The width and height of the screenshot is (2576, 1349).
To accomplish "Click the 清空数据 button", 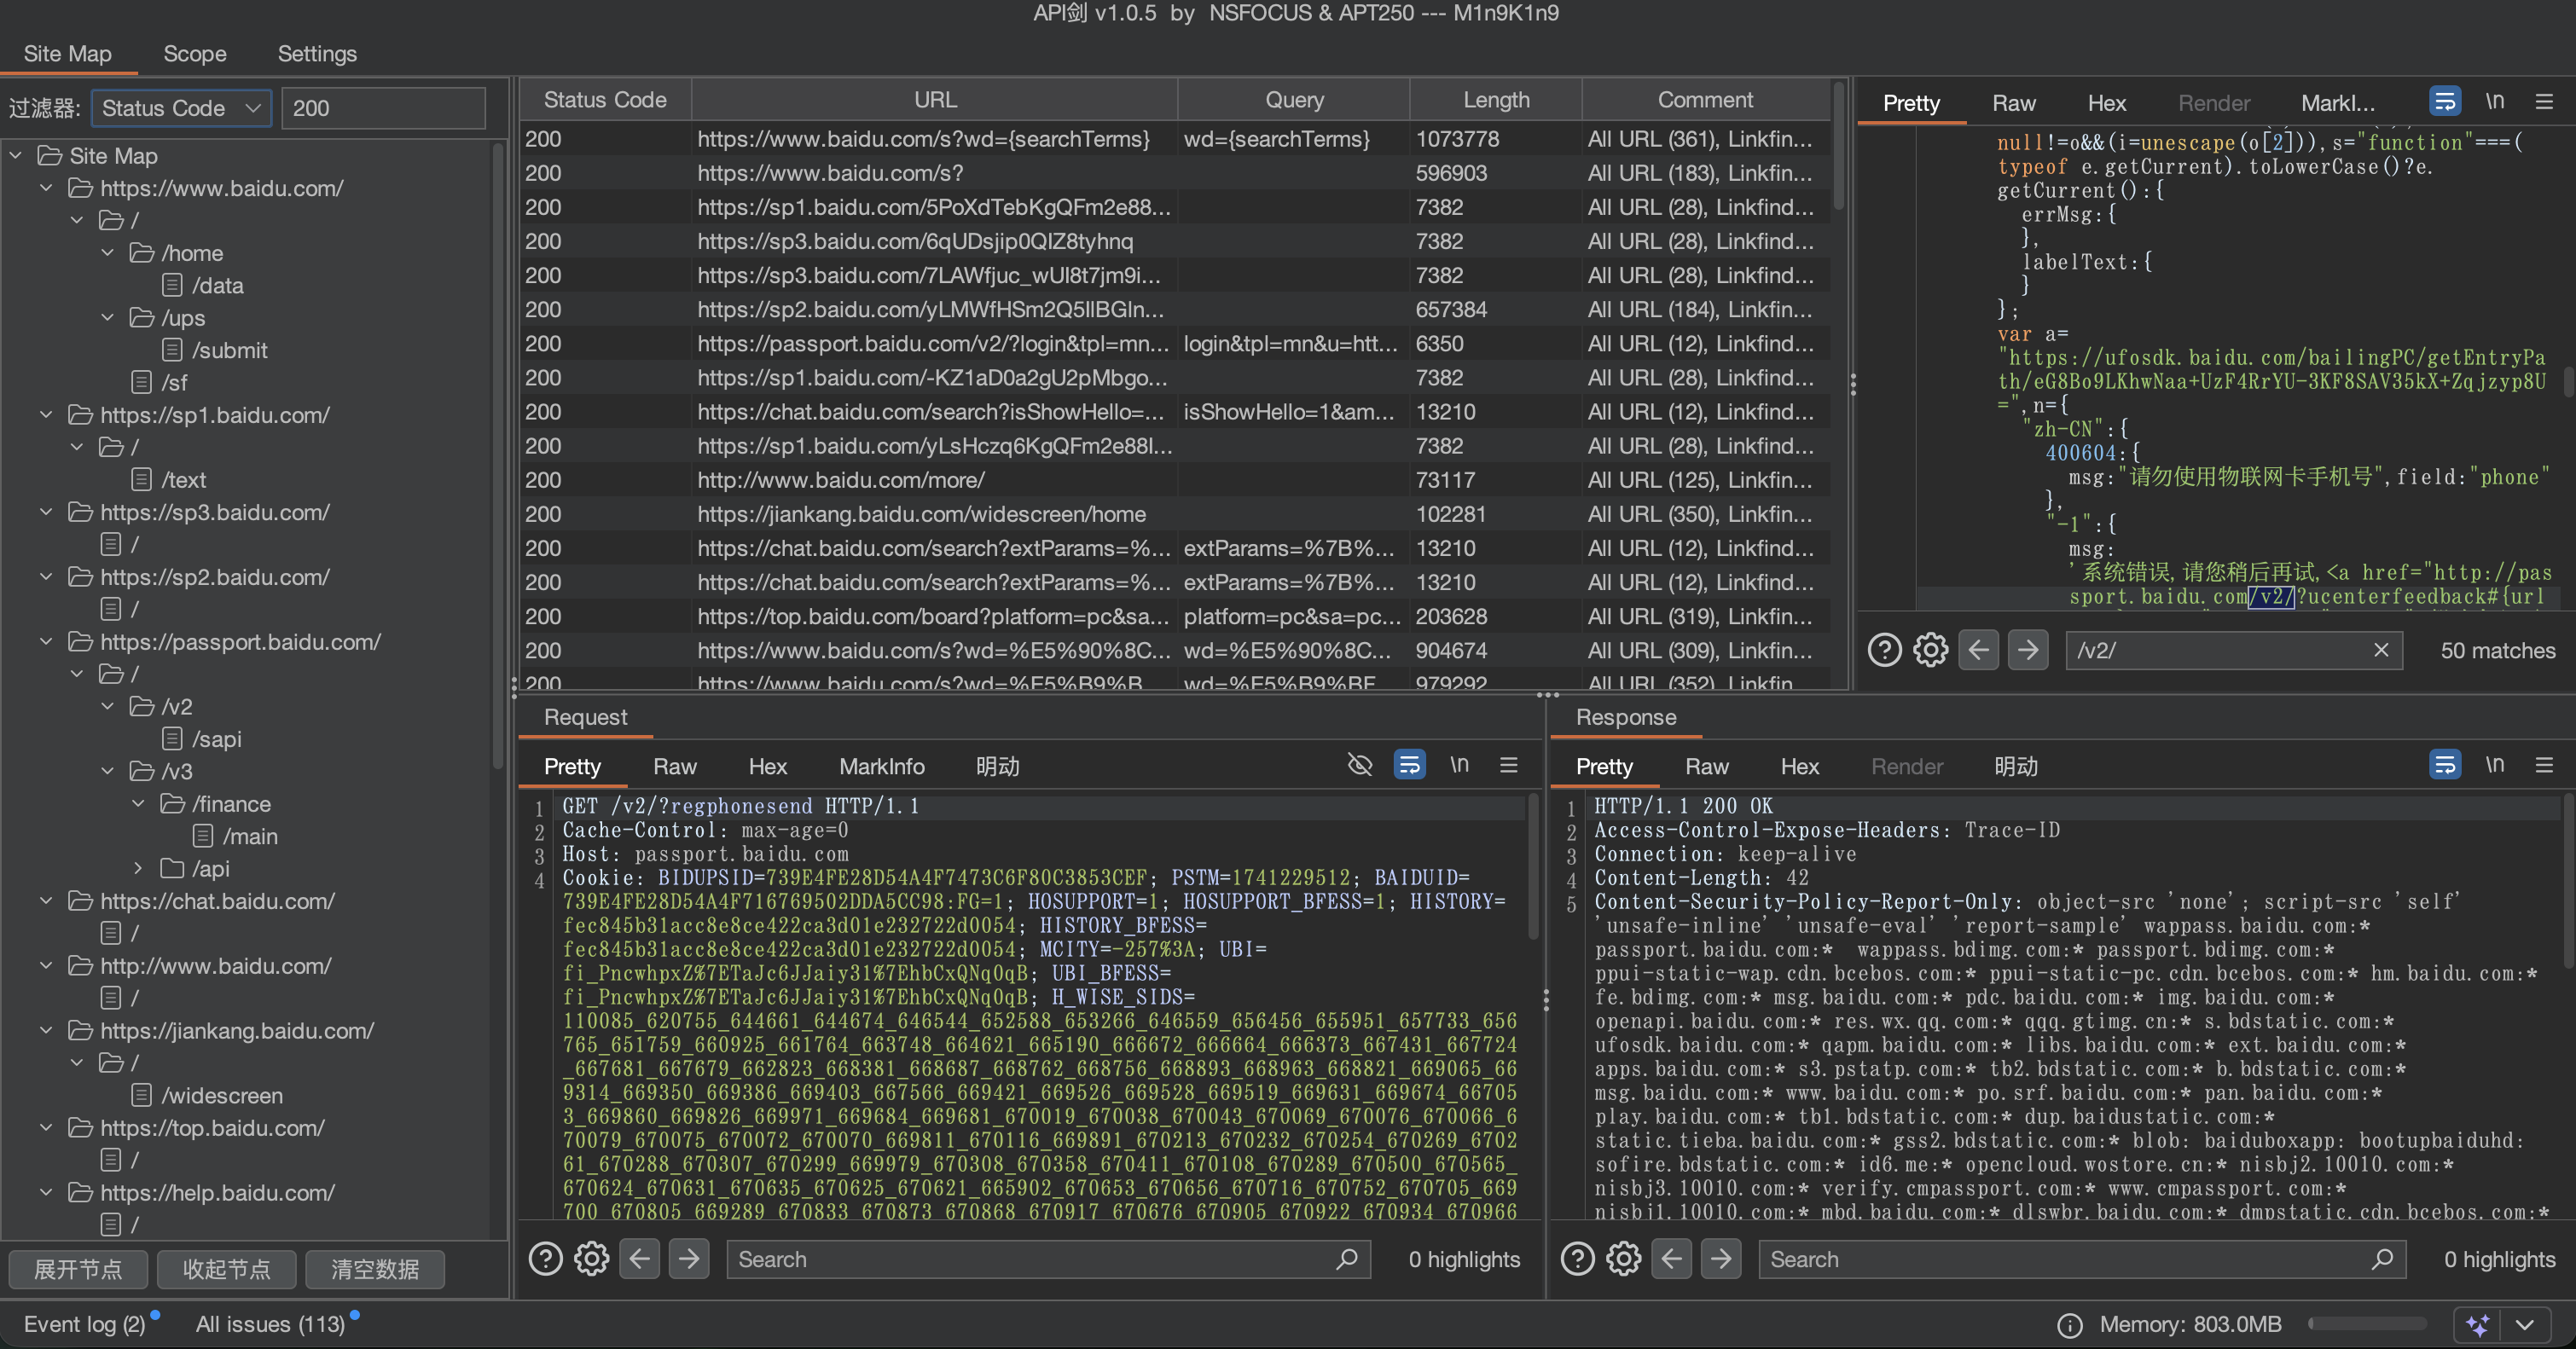I will 375,1269.
